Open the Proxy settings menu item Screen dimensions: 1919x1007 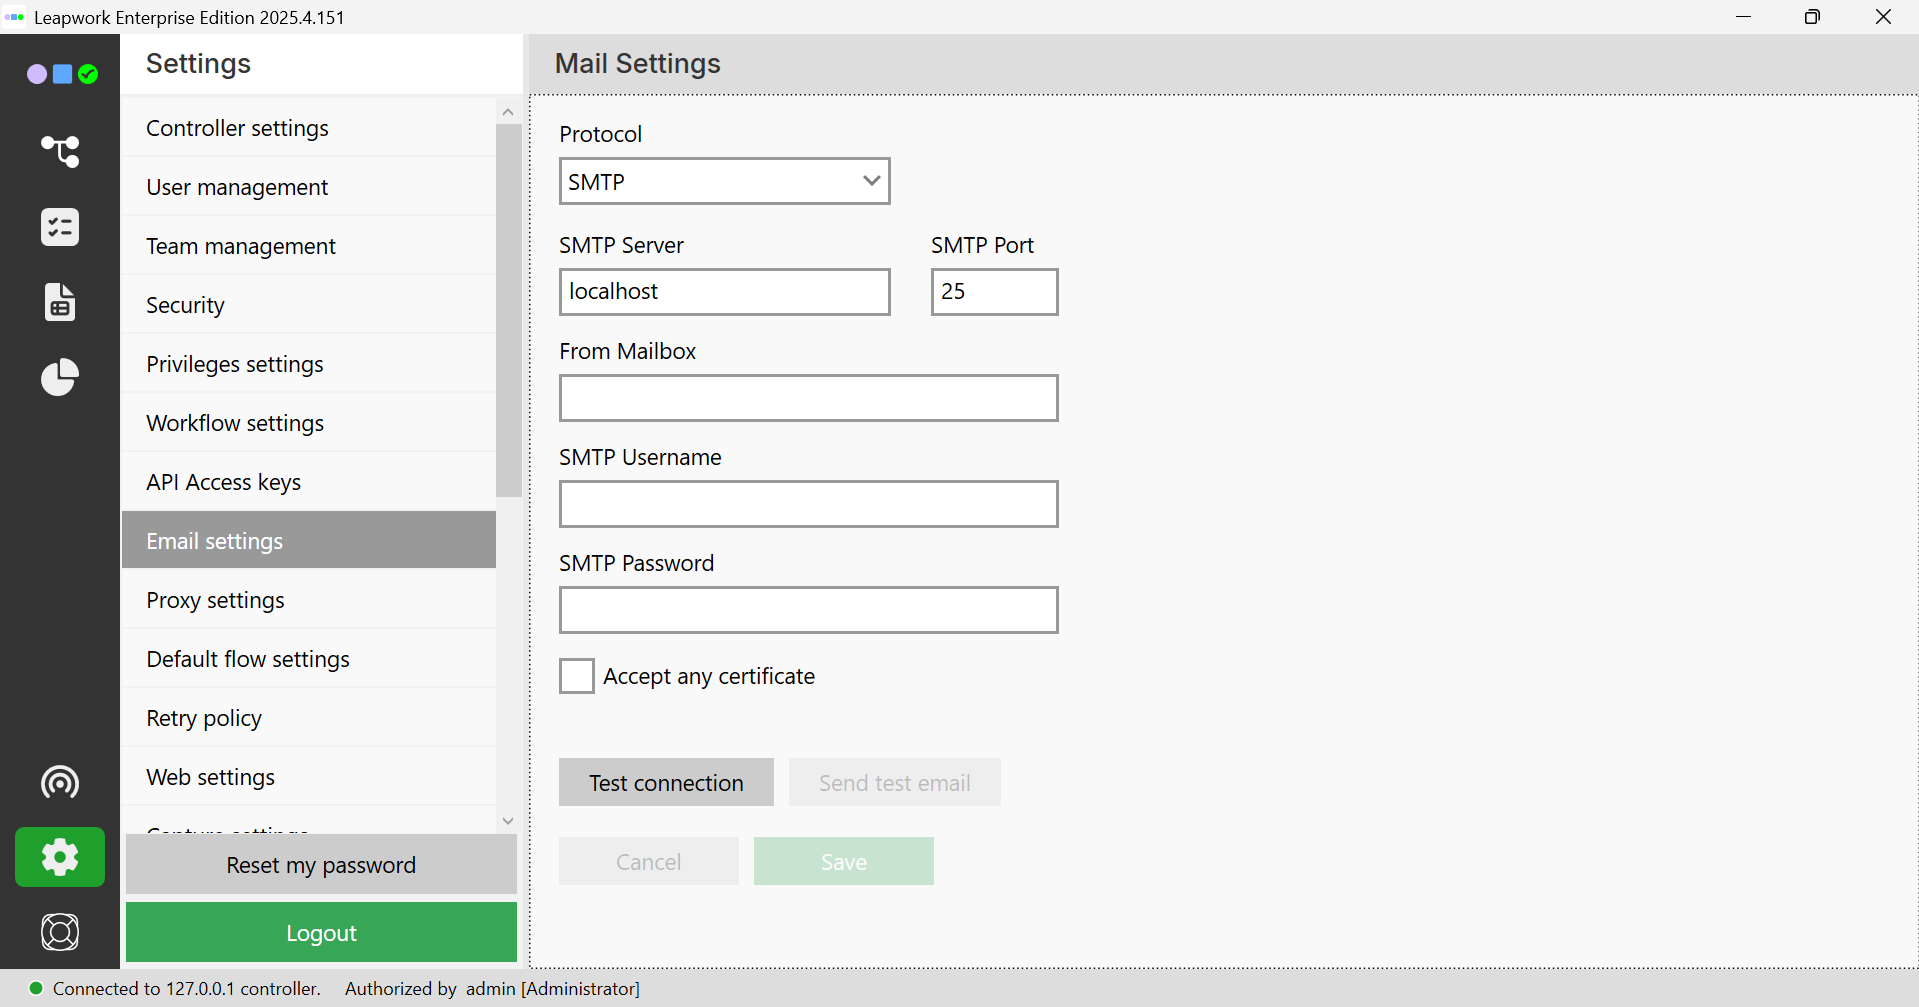(309, 600)
